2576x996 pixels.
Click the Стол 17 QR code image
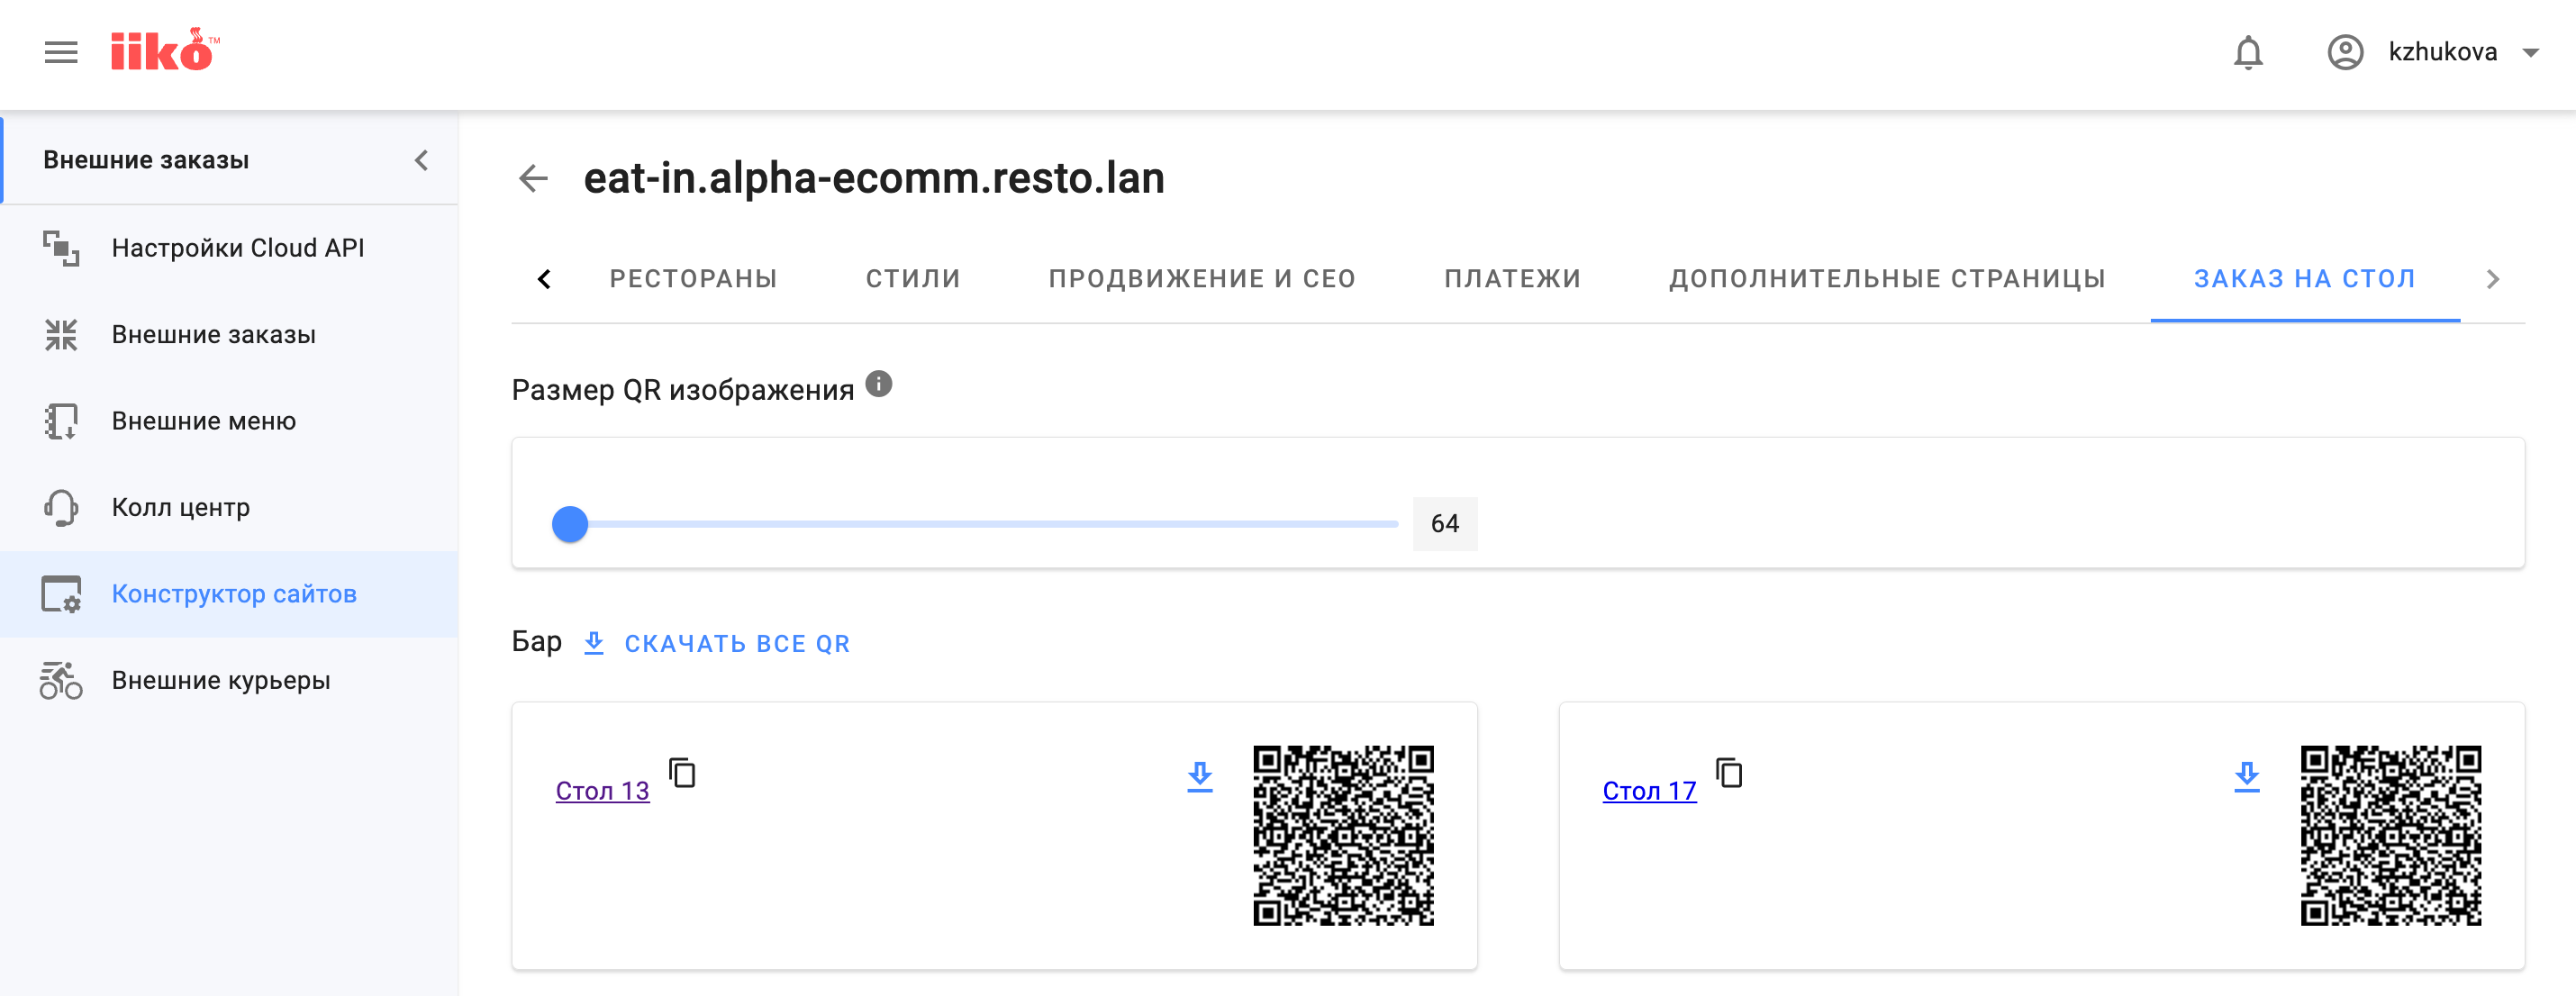[2390, 836]
